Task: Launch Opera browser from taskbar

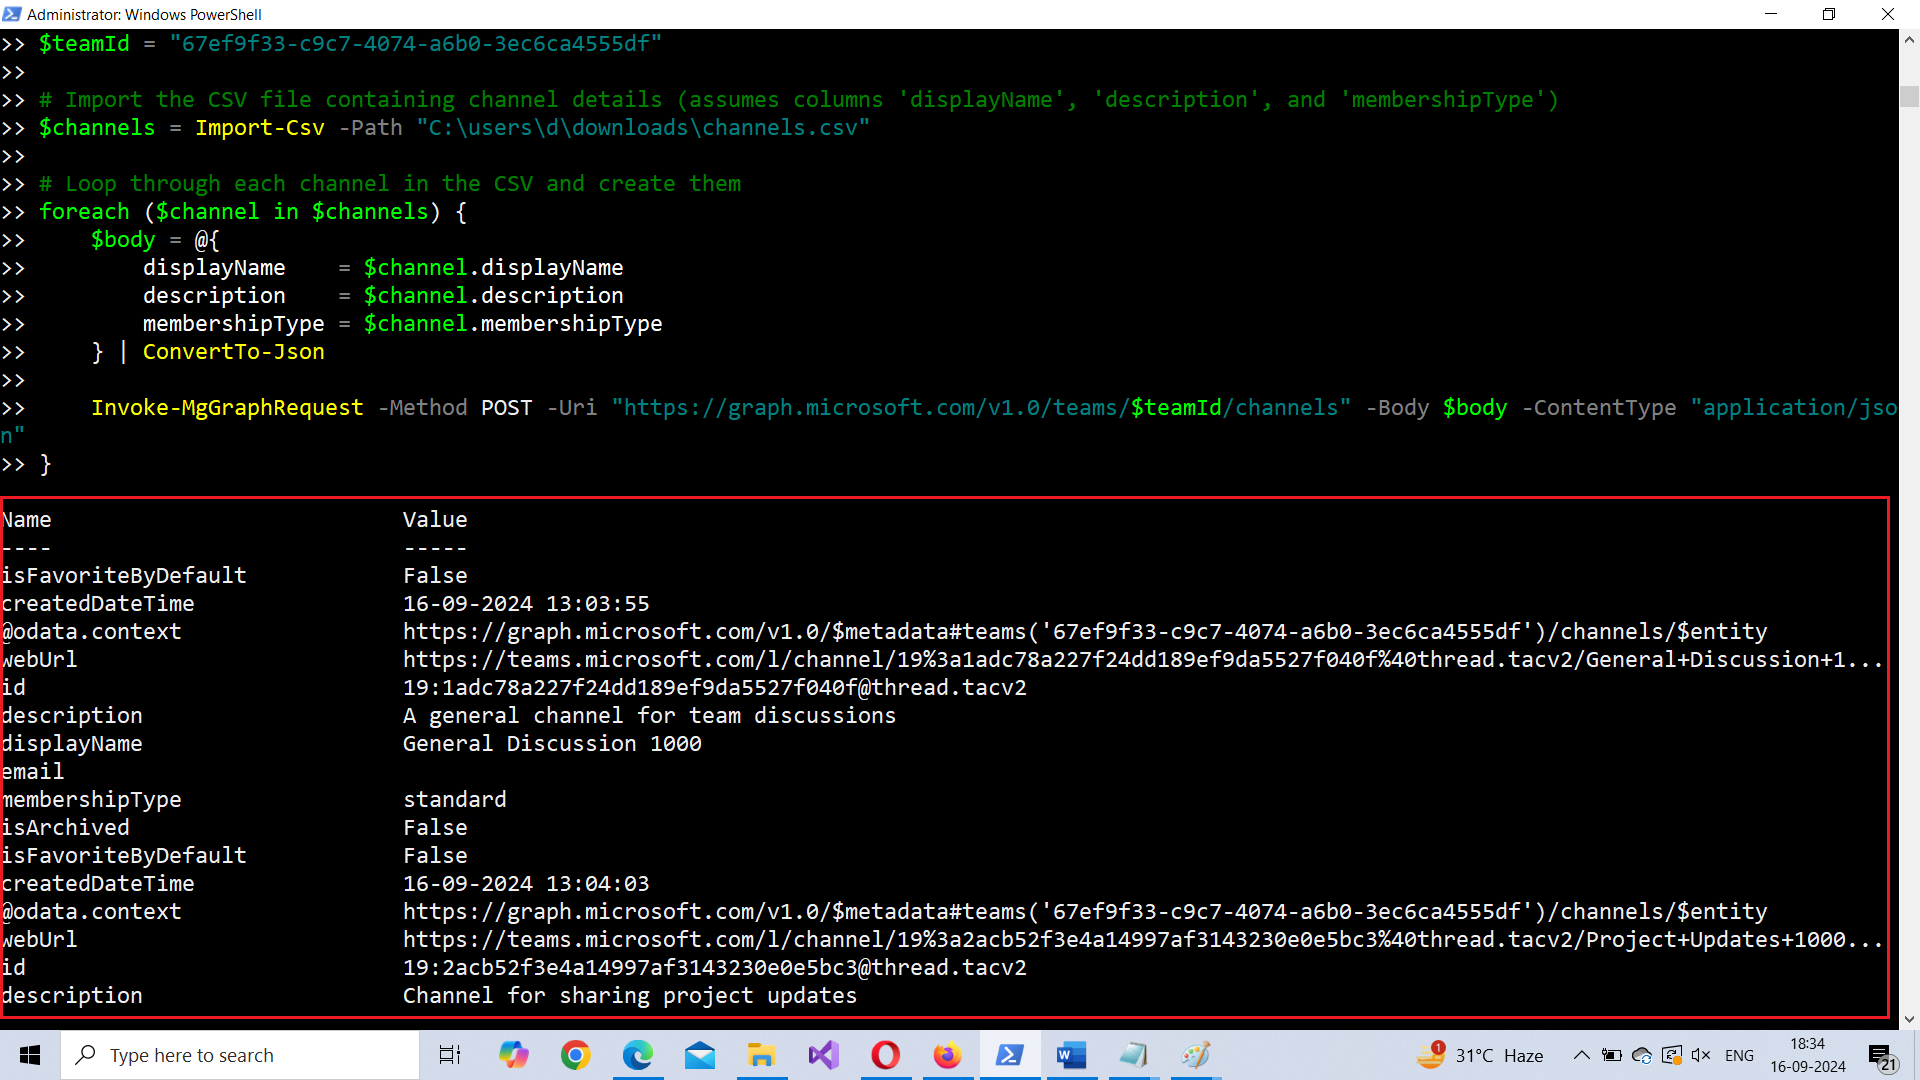Action: point(885,1055)
